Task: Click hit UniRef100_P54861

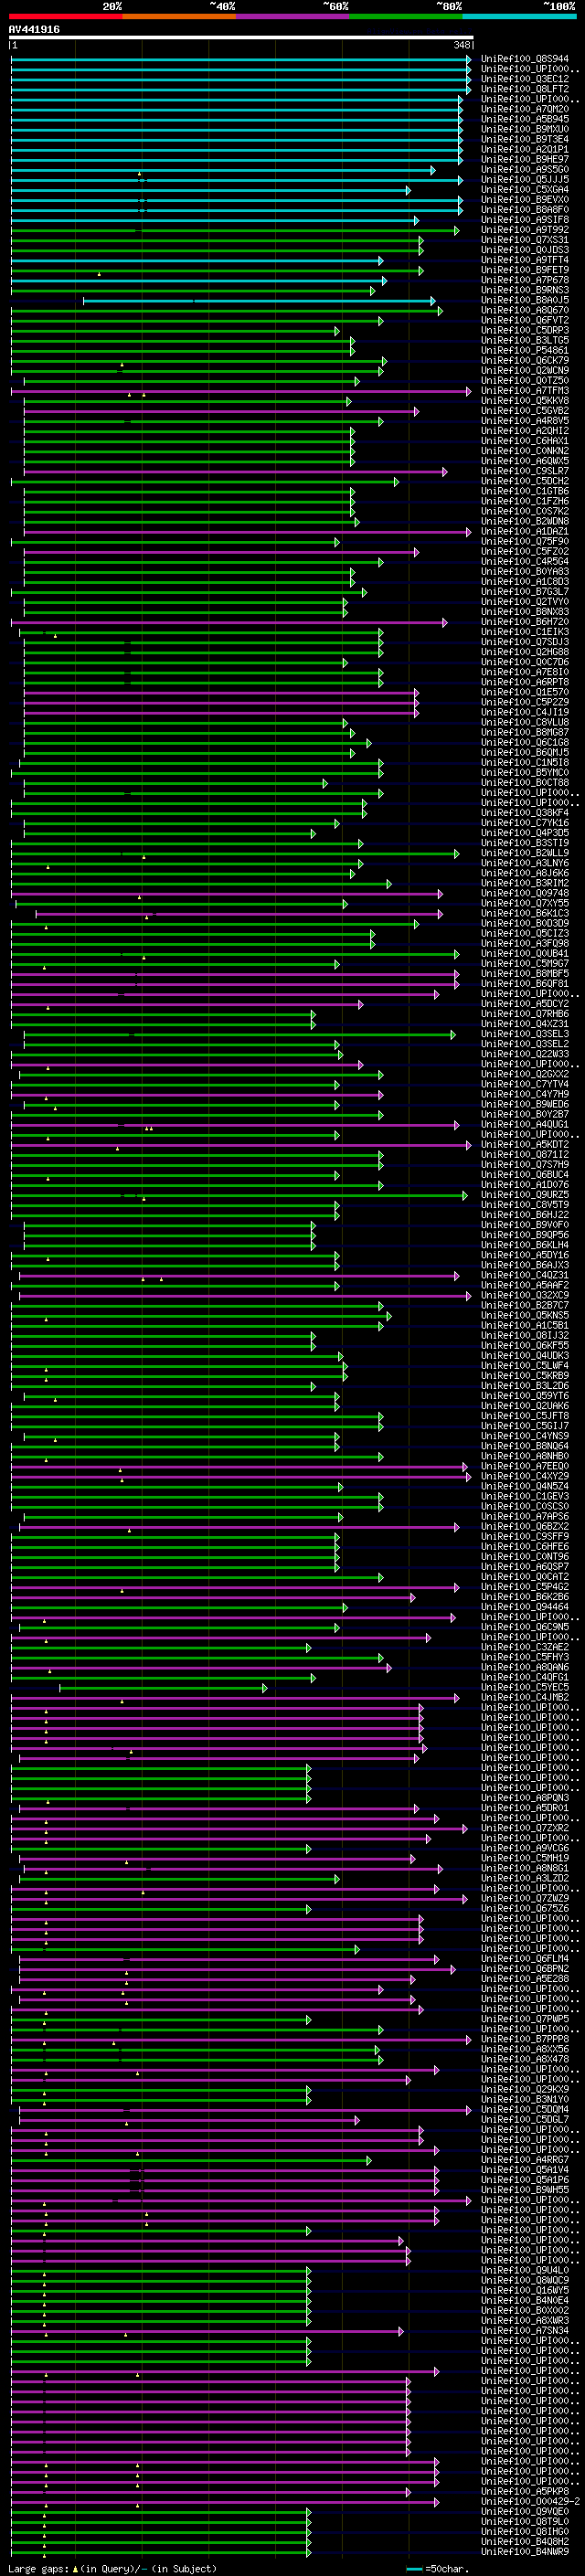Action: click(525, 350)
